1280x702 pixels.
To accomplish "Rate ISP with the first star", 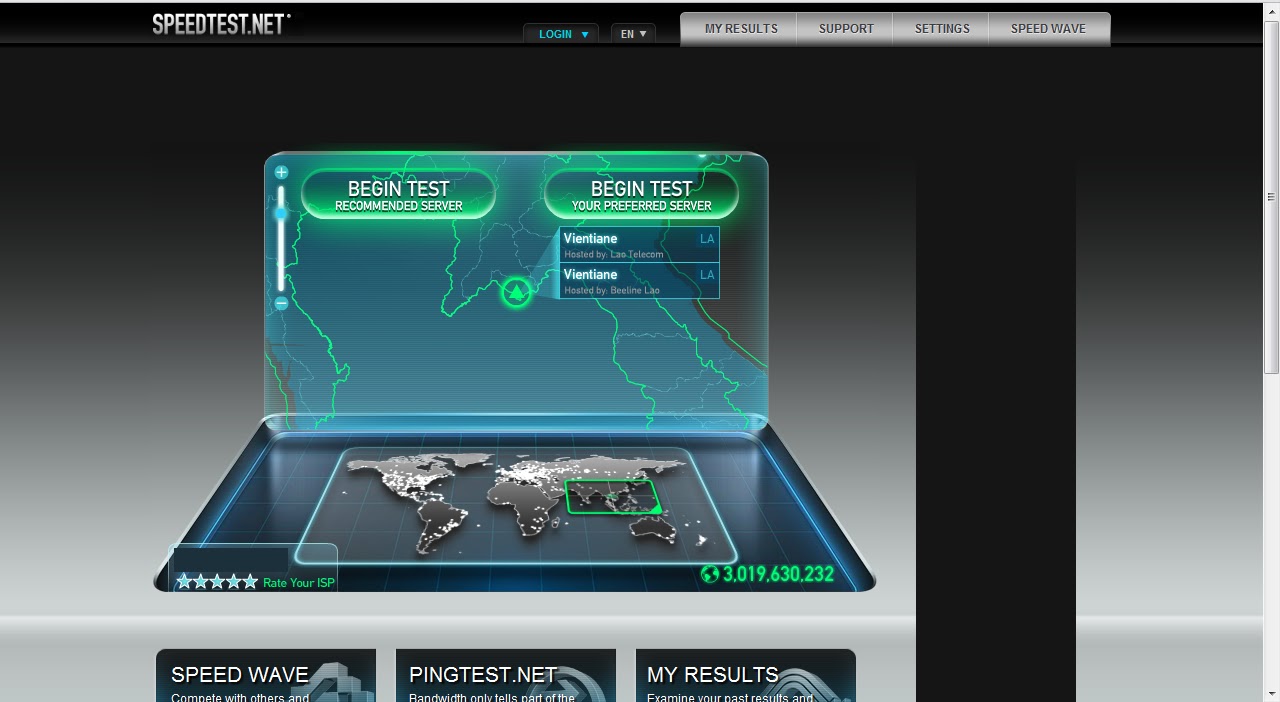I will [184, 581].
